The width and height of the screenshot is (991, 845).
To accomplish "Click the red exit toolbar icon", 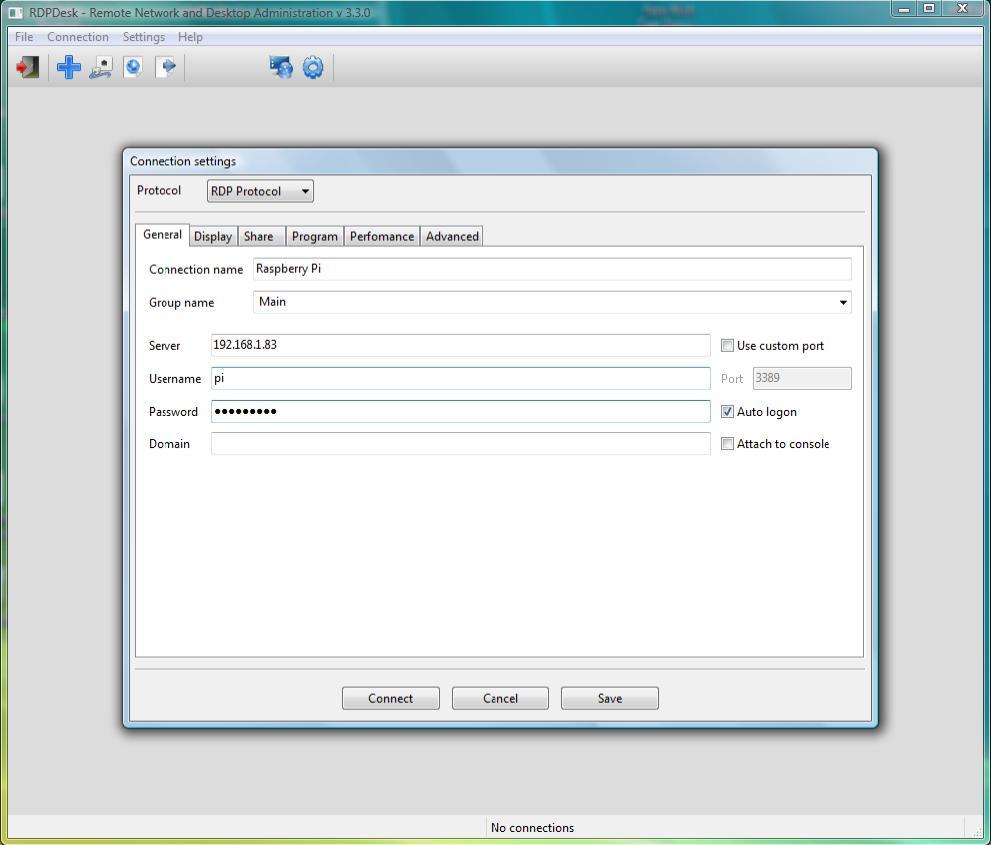I will pos(26,67).
